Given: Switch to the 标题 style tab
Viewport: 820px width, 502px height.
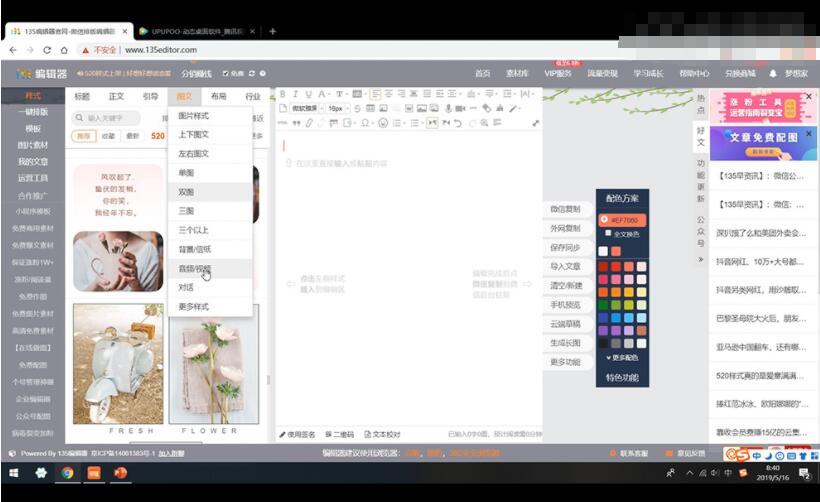Looking at the screenshot, I should (82, 96).
